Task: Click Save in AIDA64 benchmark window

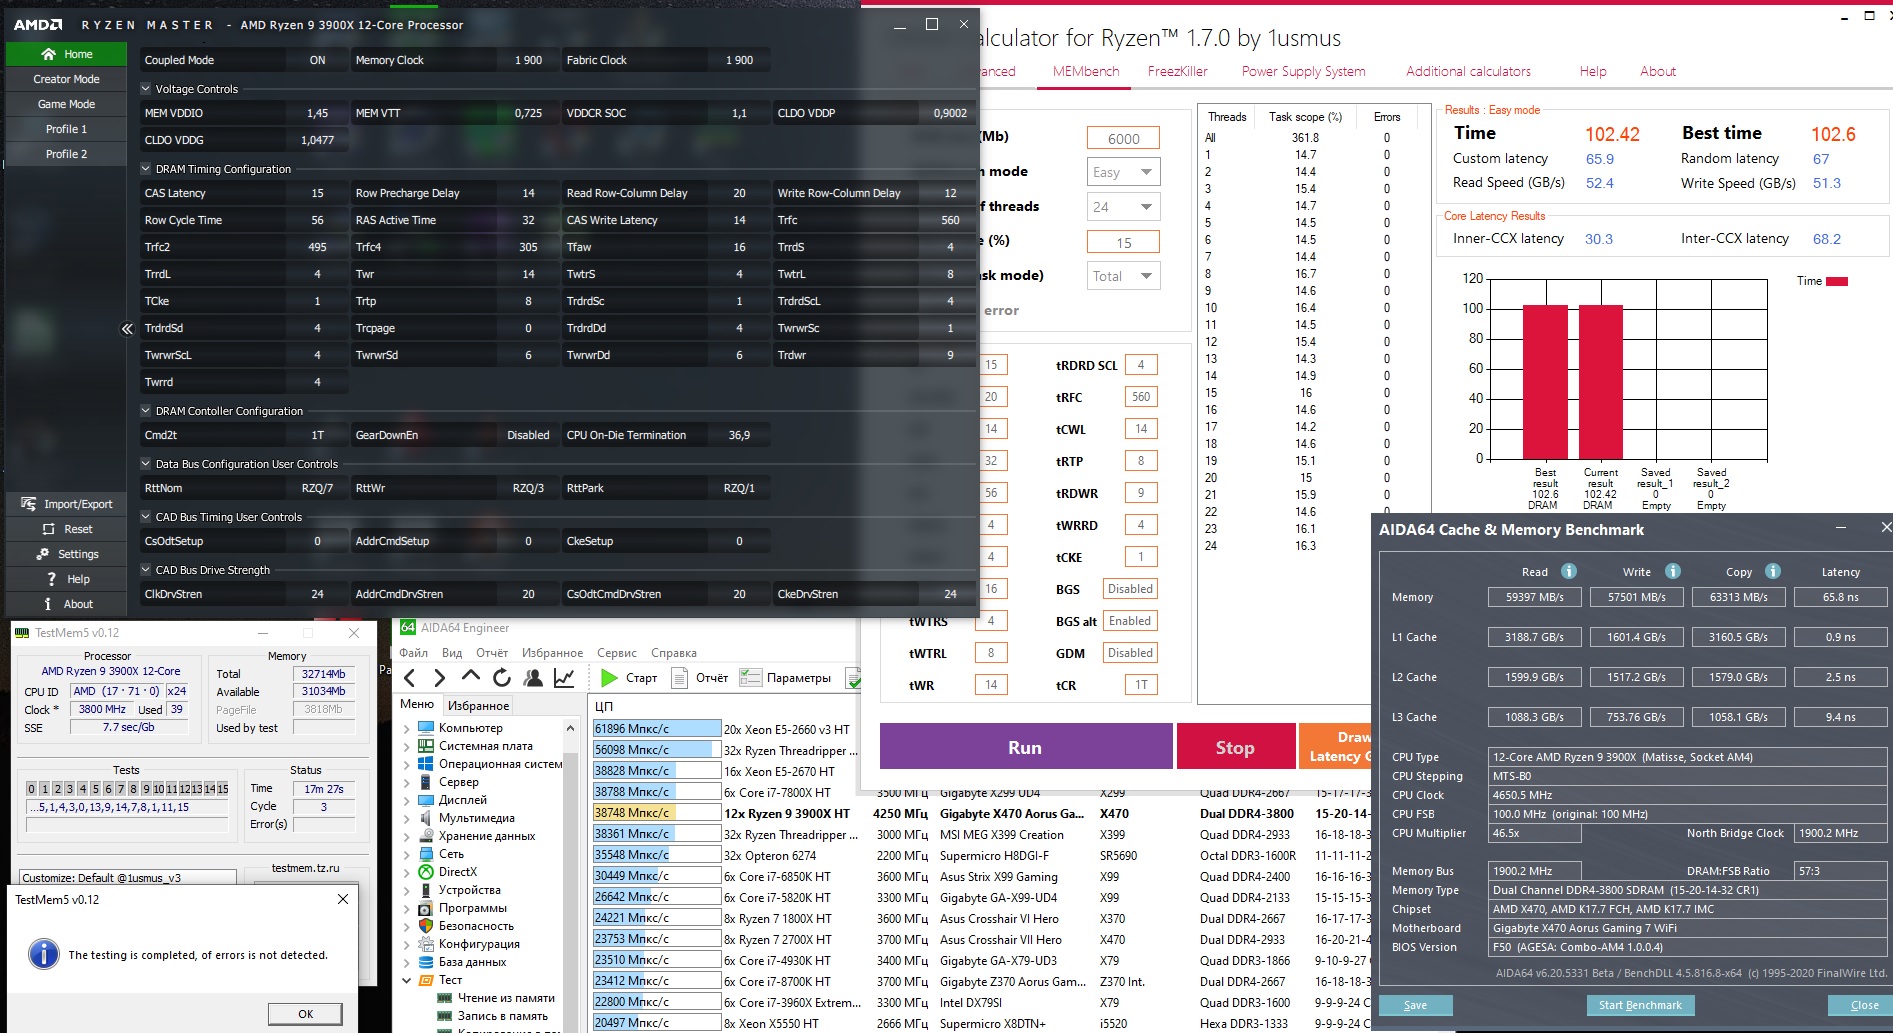Action: 1415,1005
